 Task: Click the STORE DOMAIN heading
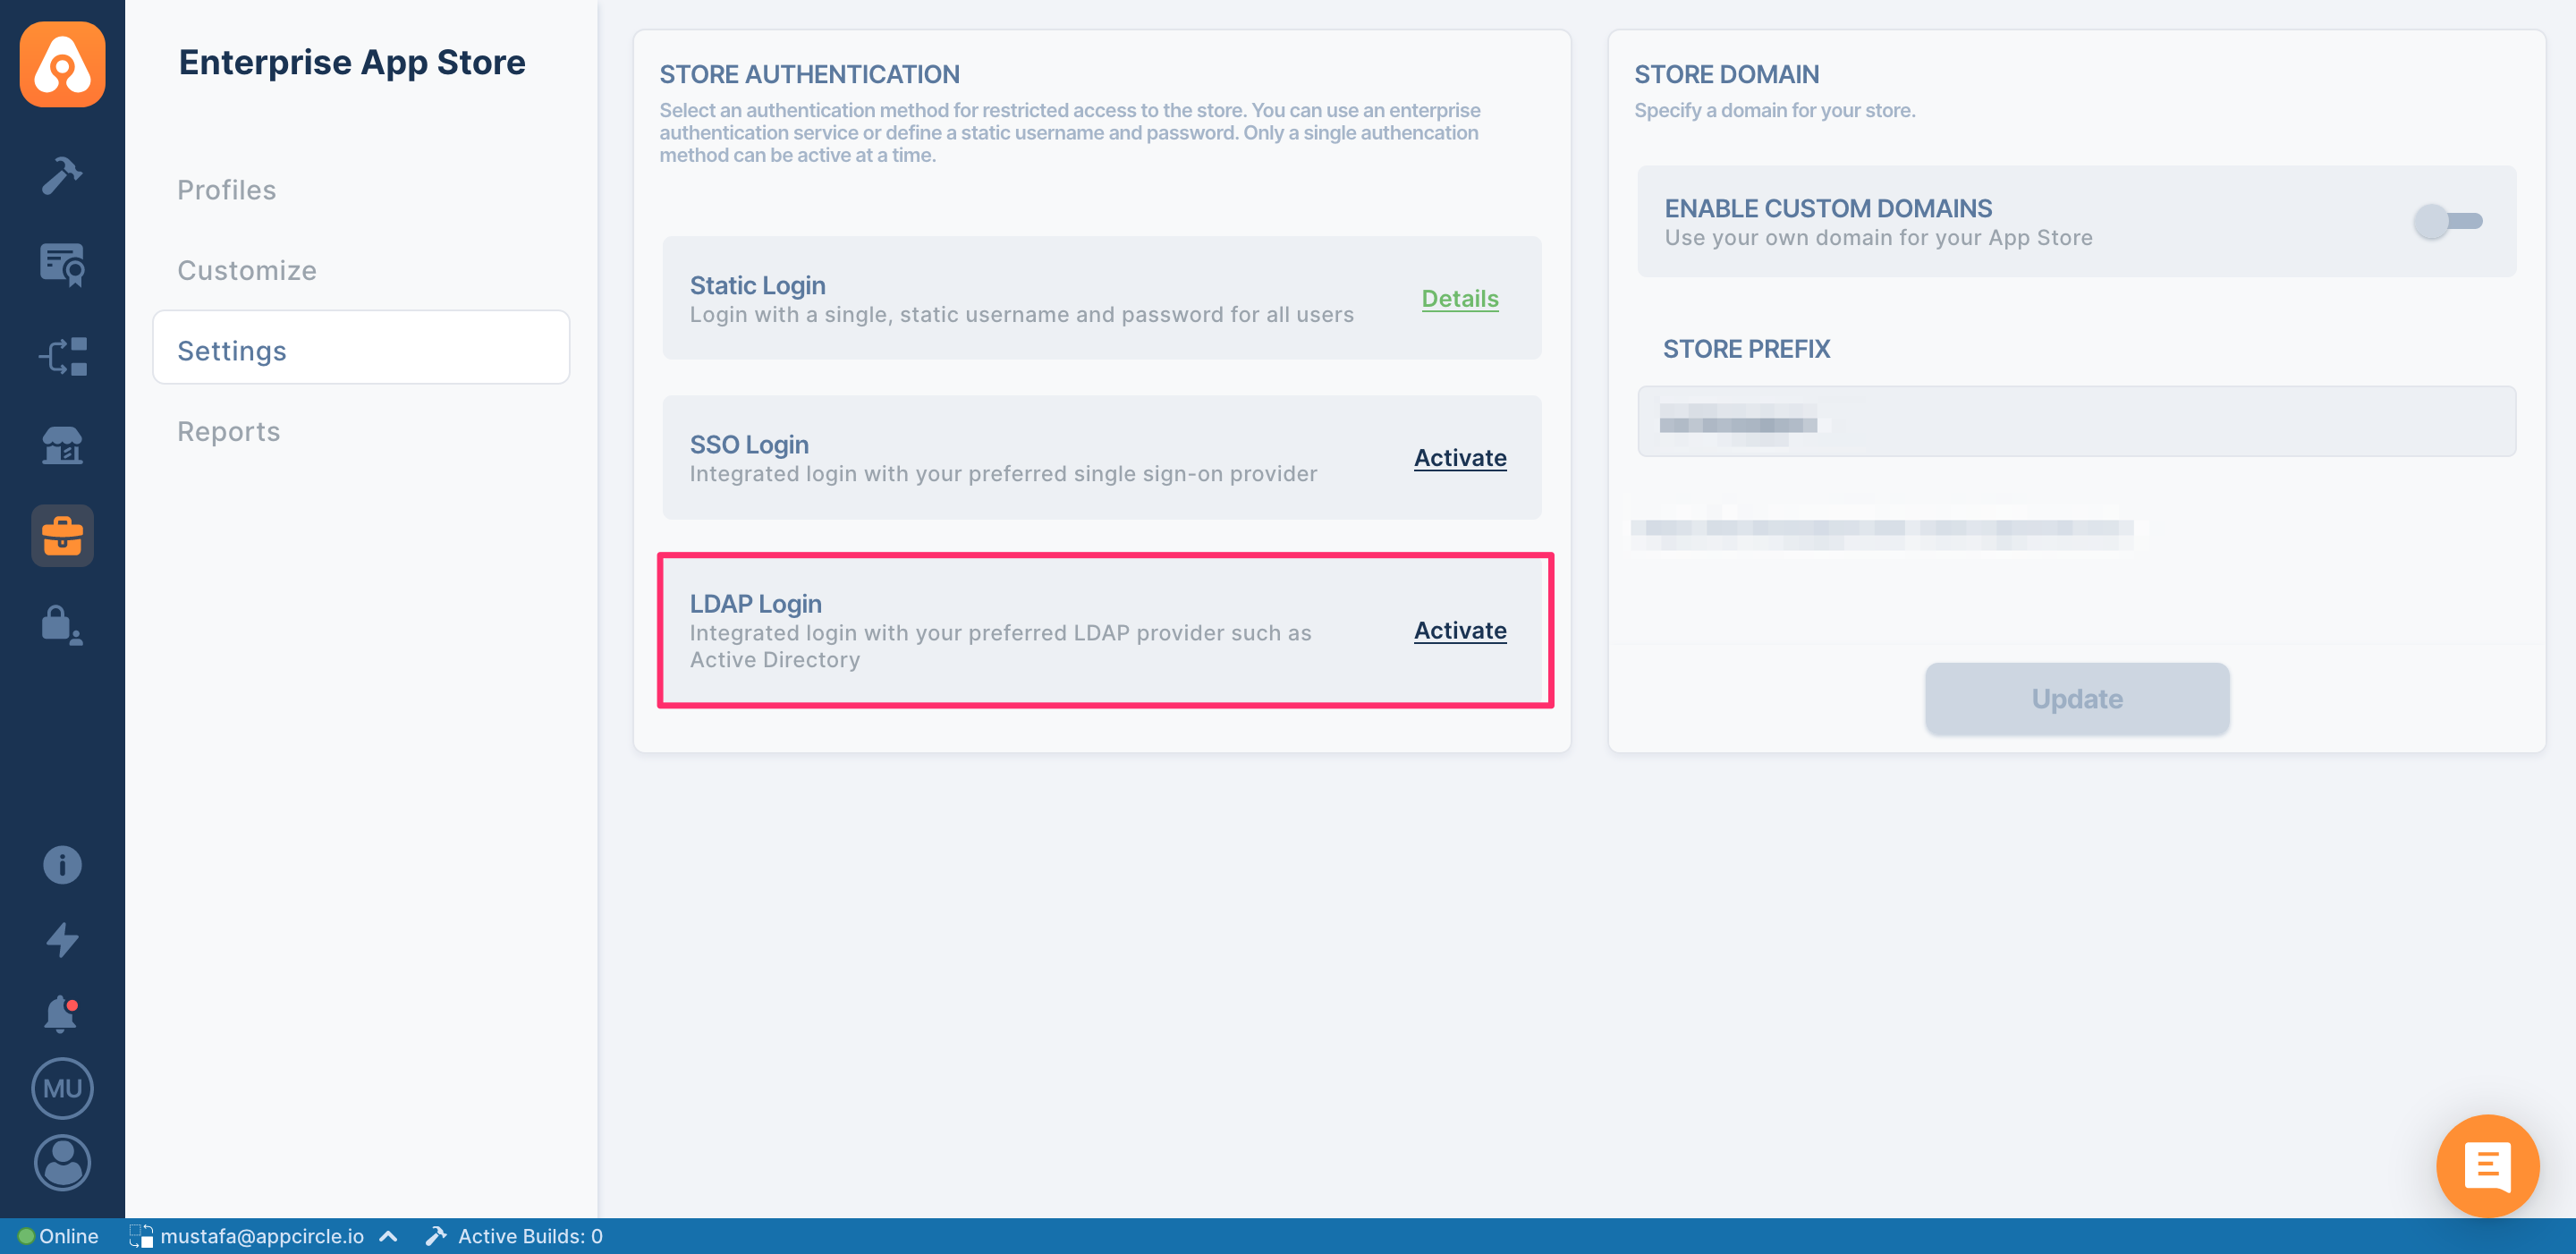pyautogui.click(x=1726, y=74)
